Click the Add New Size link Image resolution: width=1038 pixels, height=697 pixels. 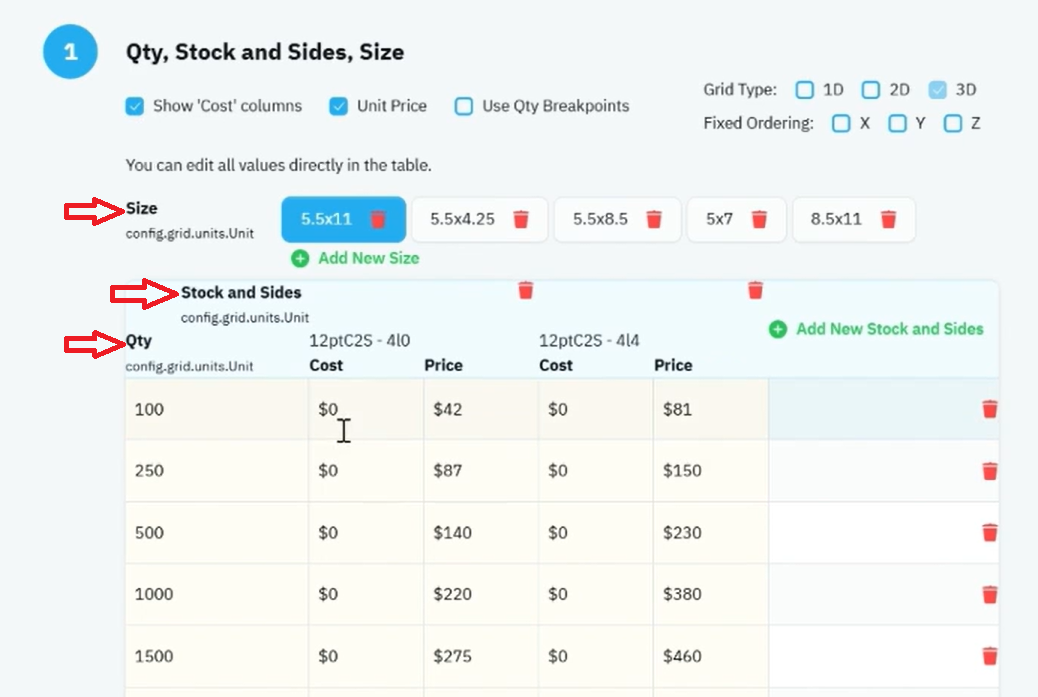pyautogui.click(x=369, y=258)
